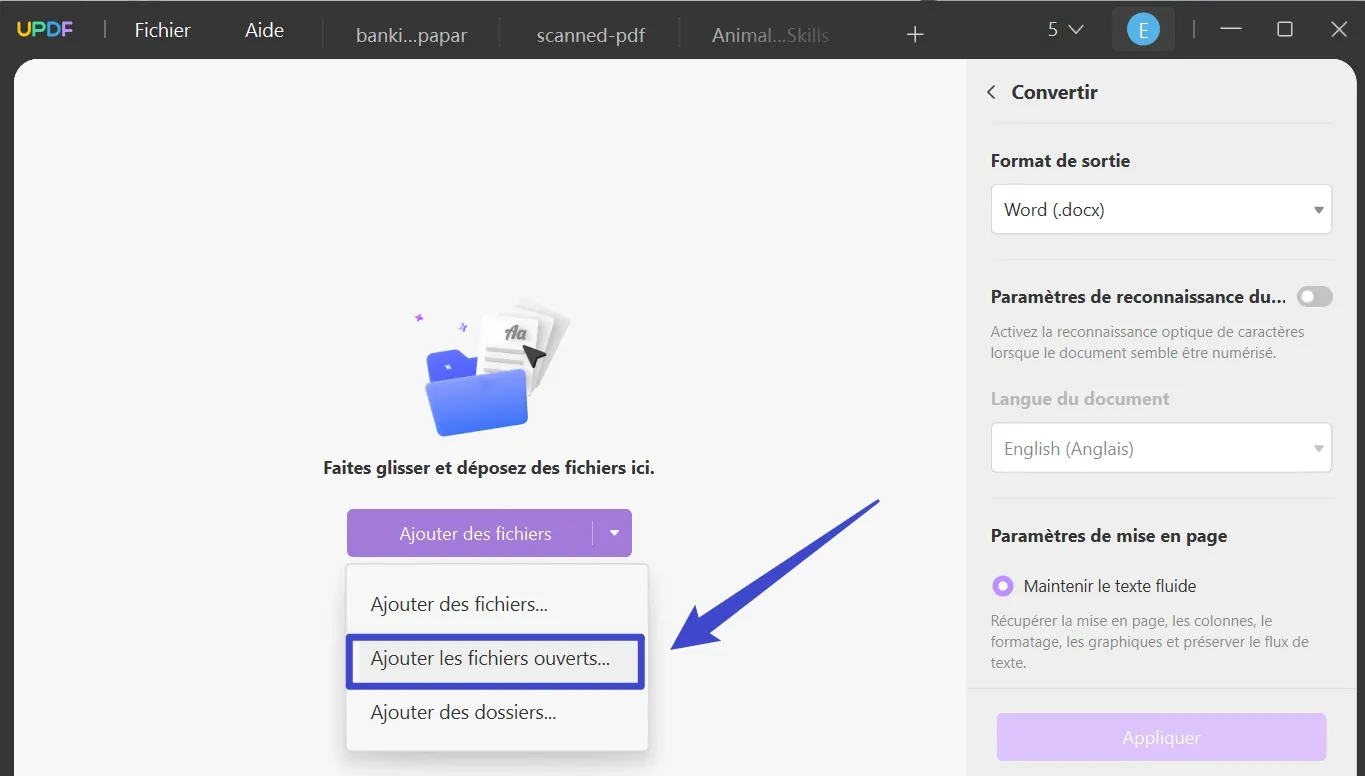Click the Appliquer button

(1159, 737)
